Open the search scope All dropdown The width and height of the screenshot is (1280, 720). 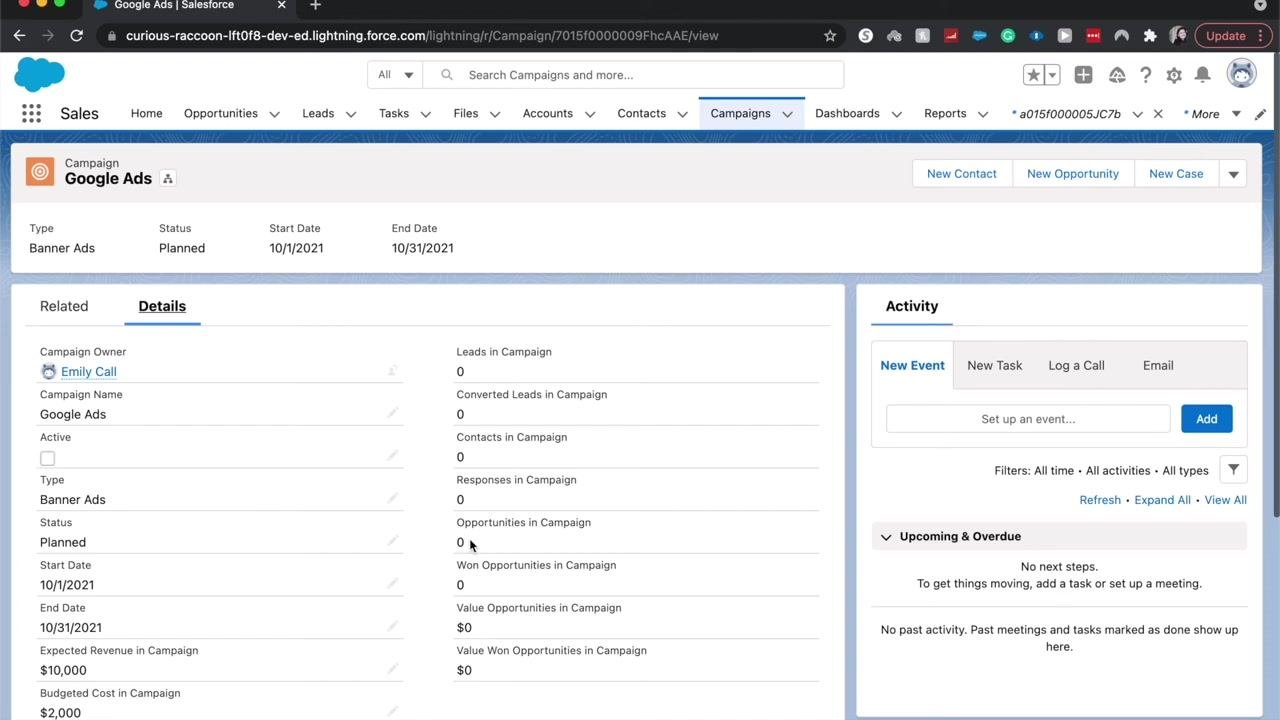[395, 75]
